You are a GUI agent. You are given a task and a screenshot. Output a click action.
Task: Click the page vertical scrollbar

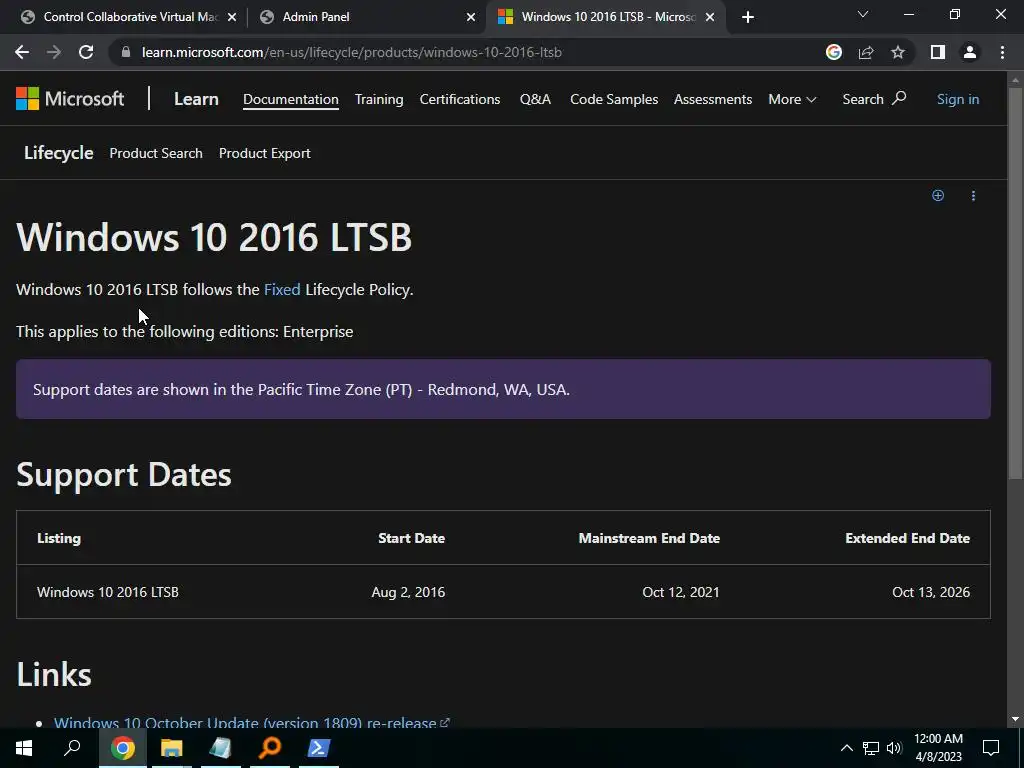click(1015, 283)
